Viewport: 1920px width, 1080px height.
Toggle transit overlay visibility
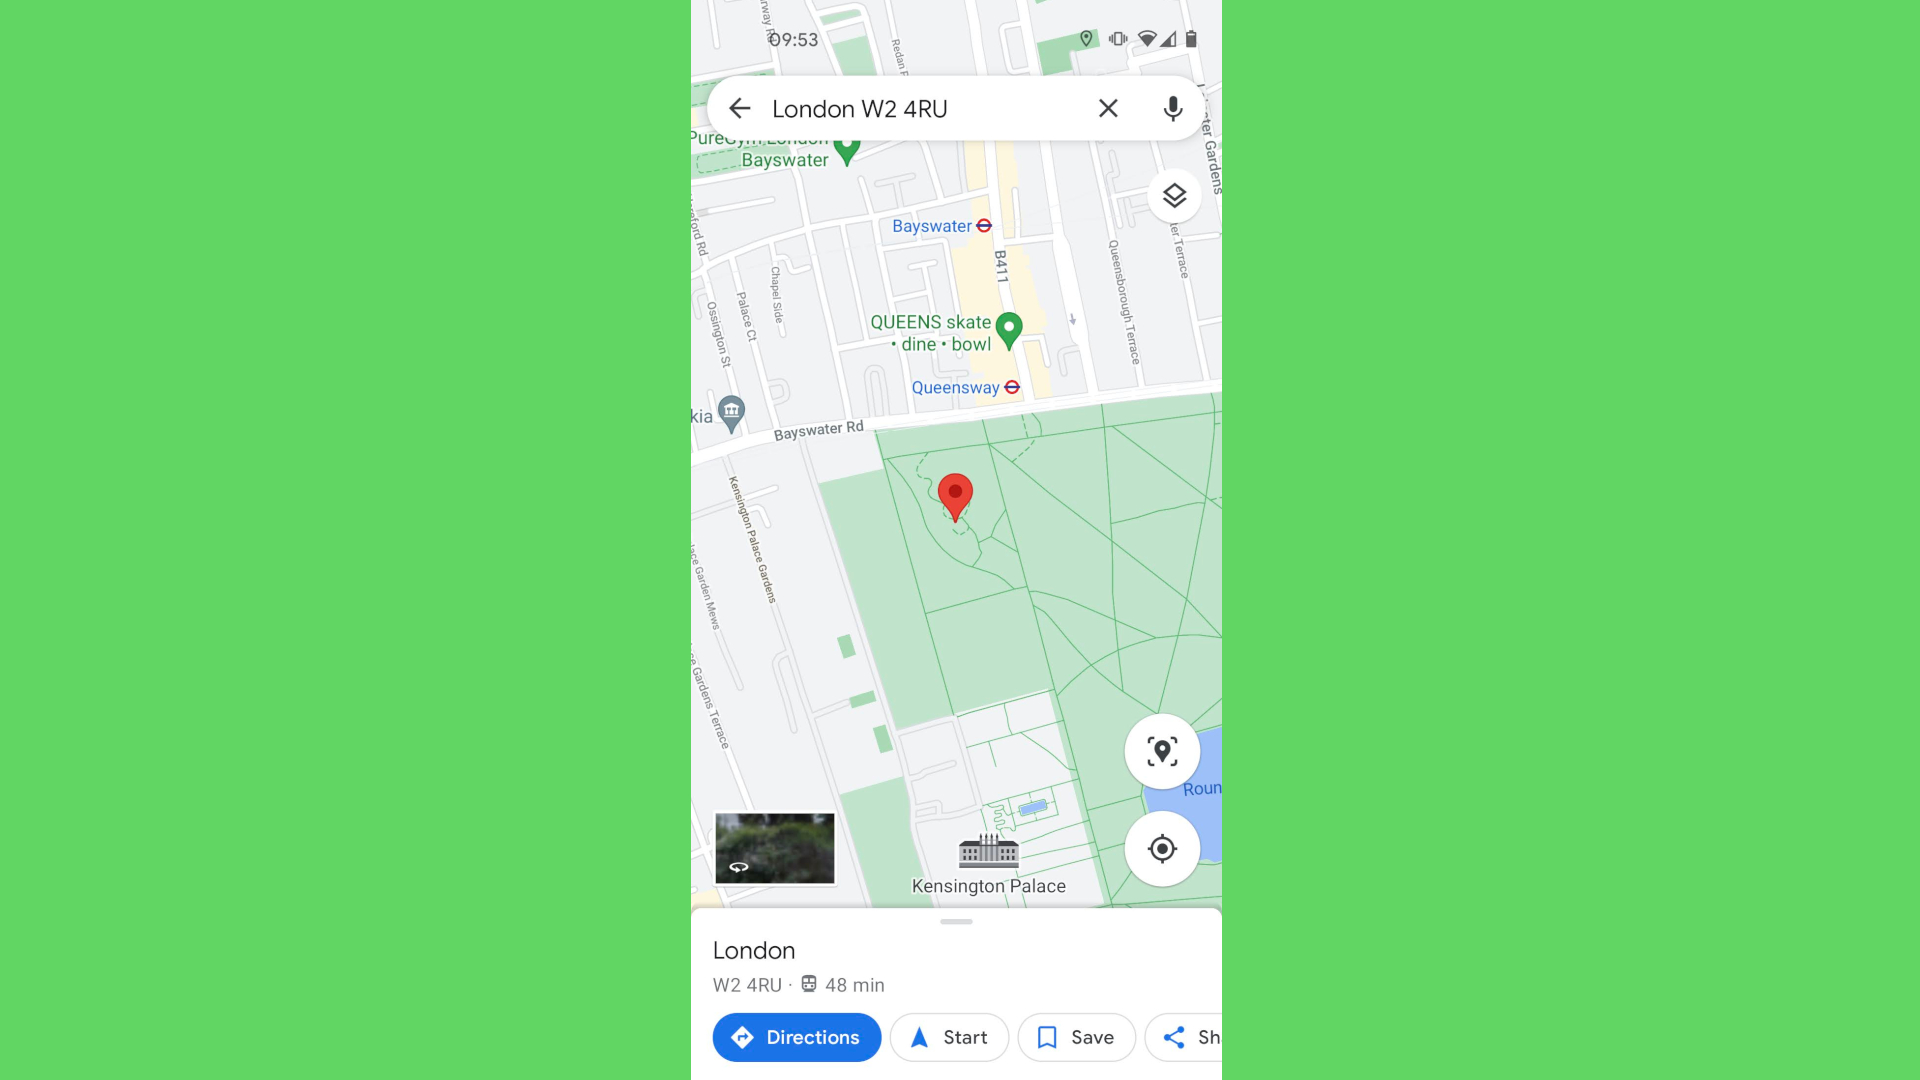click(1172, 194)
